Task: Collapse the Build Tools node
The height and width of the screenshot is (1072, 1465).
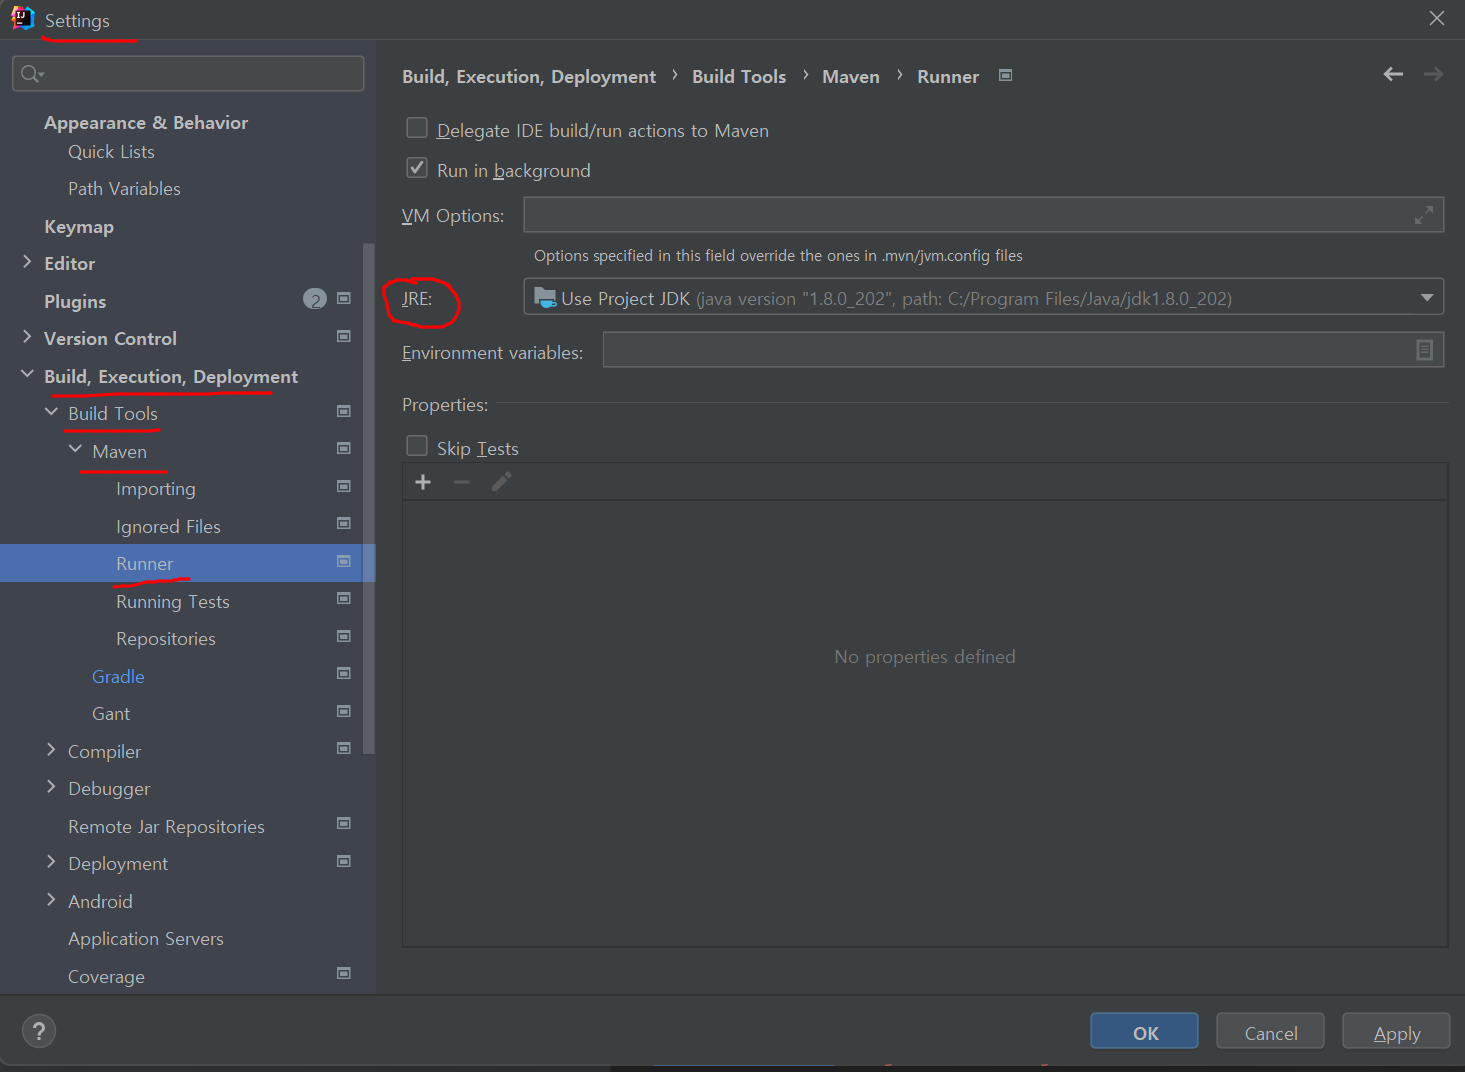Action: pyautogui.click(x=51, y=412)
